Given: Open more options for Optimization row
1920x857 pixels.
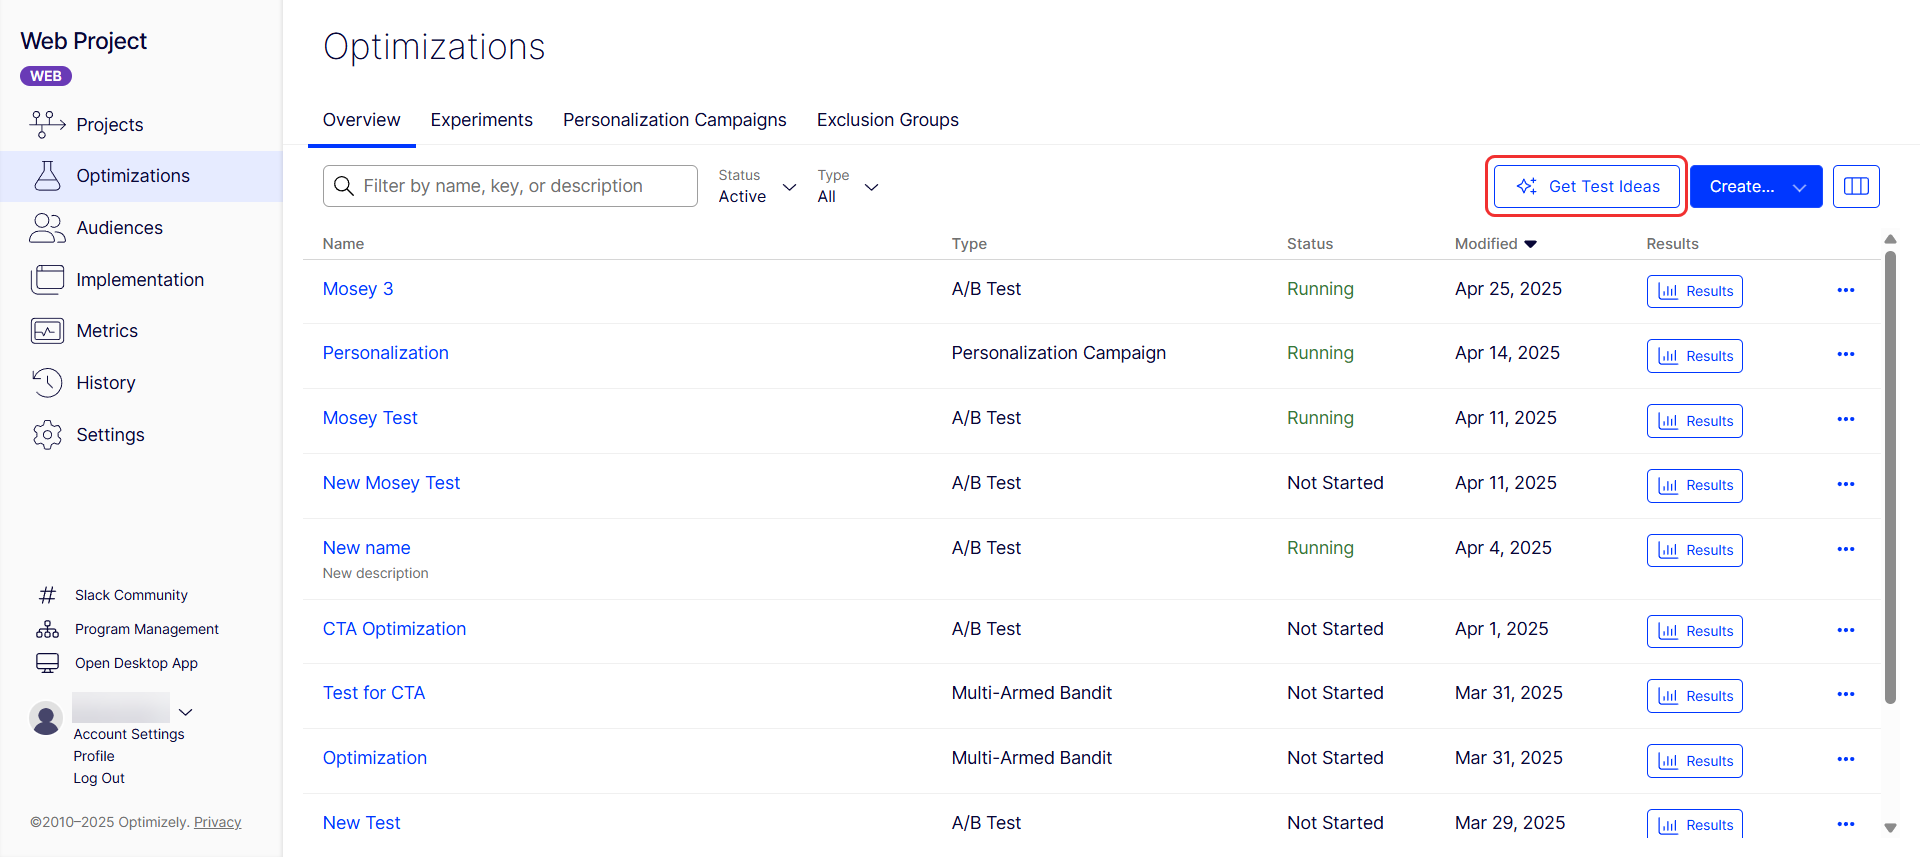Looking at the screenshot, I should coord(1846,759).
